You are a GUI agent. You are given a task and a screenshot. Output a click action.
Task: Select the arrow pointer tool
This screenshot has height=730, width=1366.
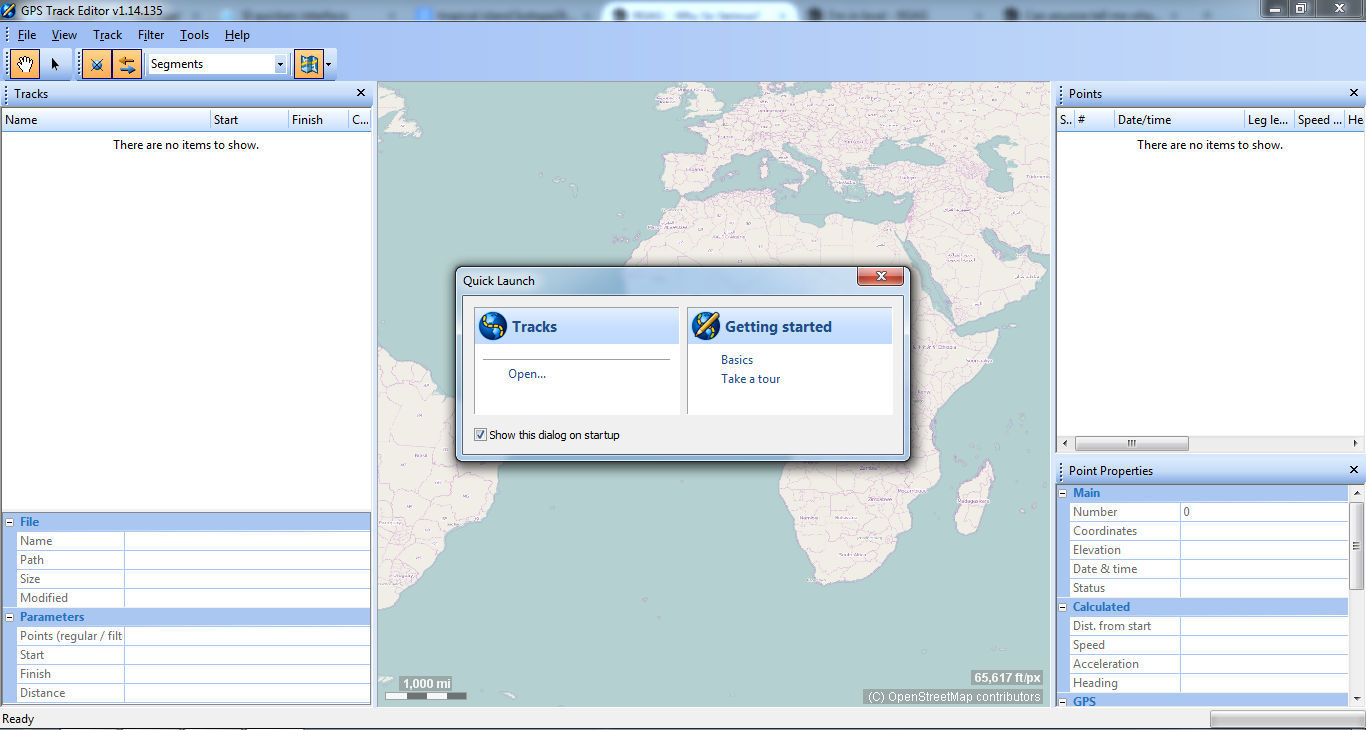point(55,64)
